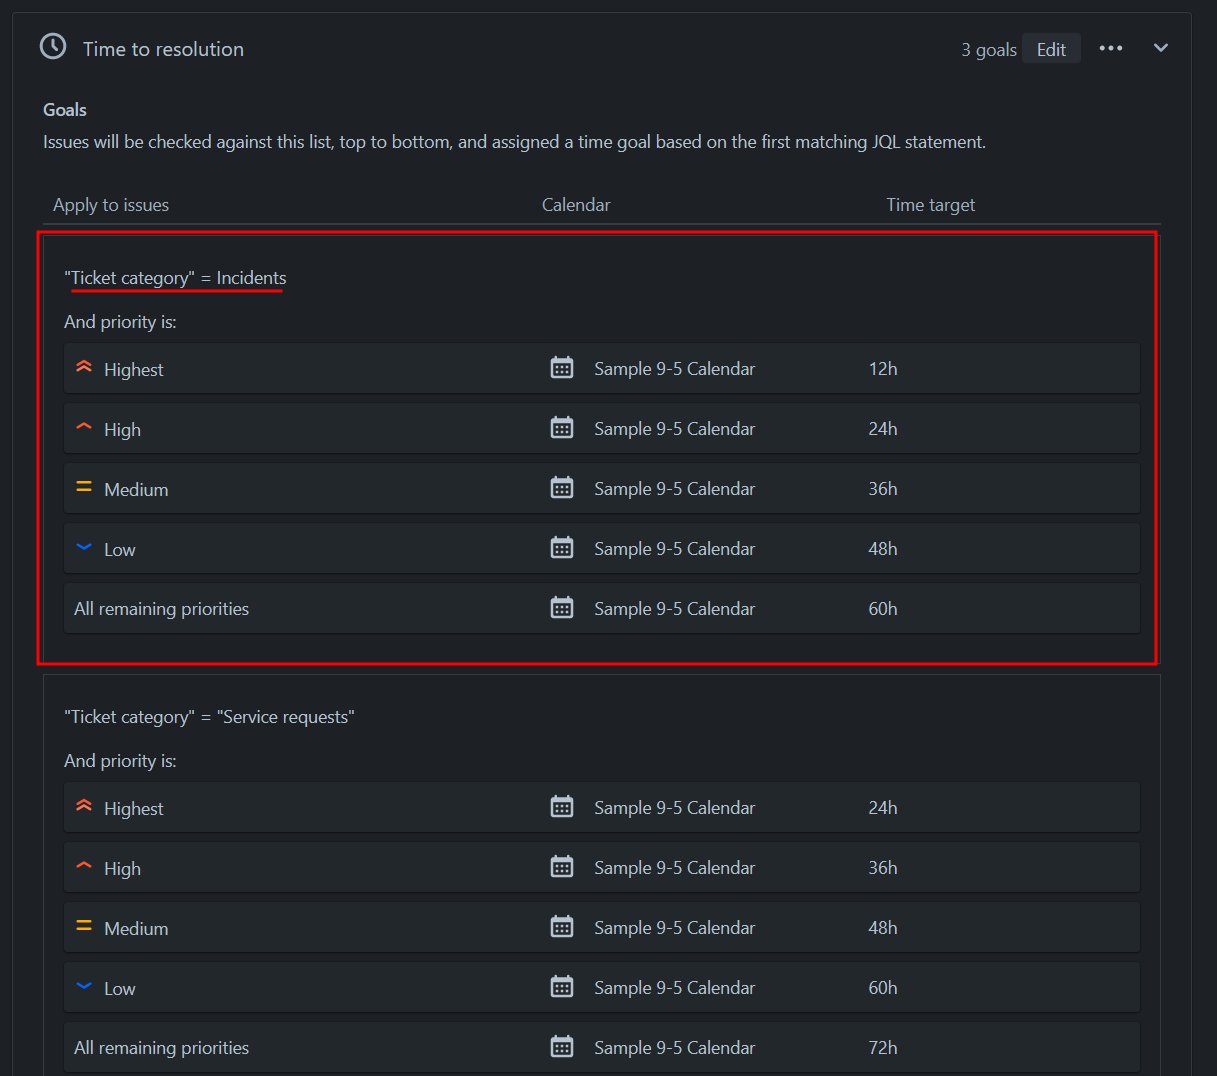Click the Incidents High priority arrow icon
The width and height of the screenshot is (1217, 1076).
coord(84,428)
